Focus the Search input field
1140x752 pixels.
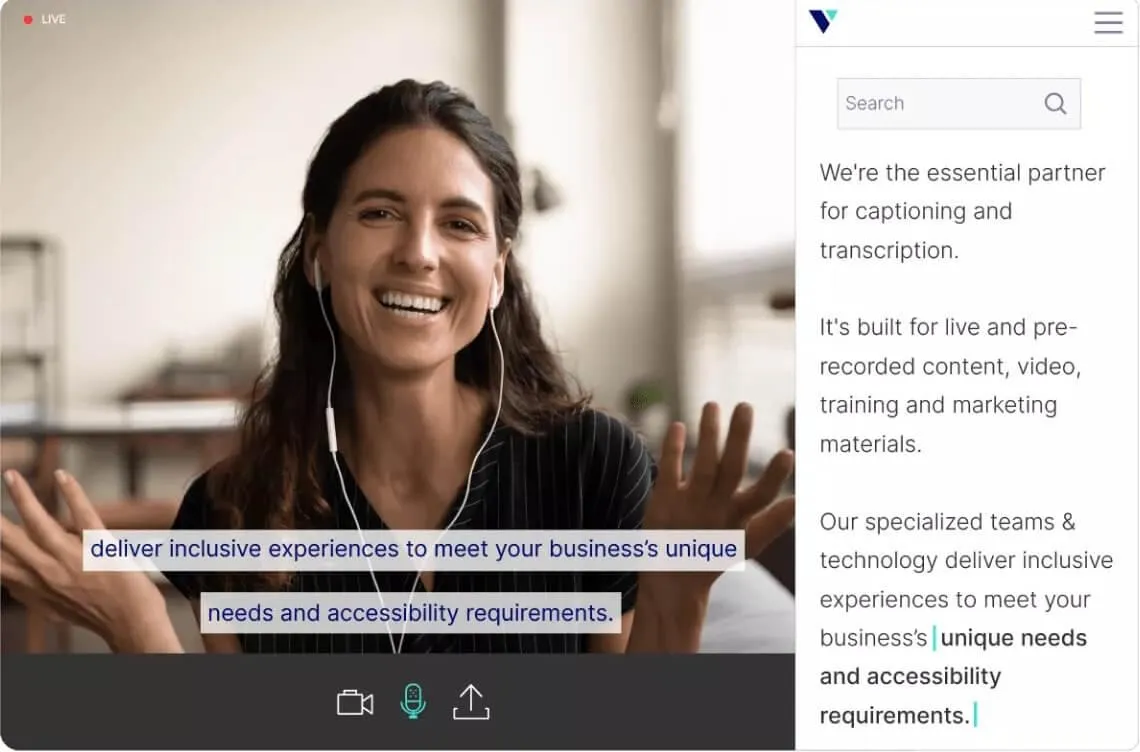pos(958,104)
